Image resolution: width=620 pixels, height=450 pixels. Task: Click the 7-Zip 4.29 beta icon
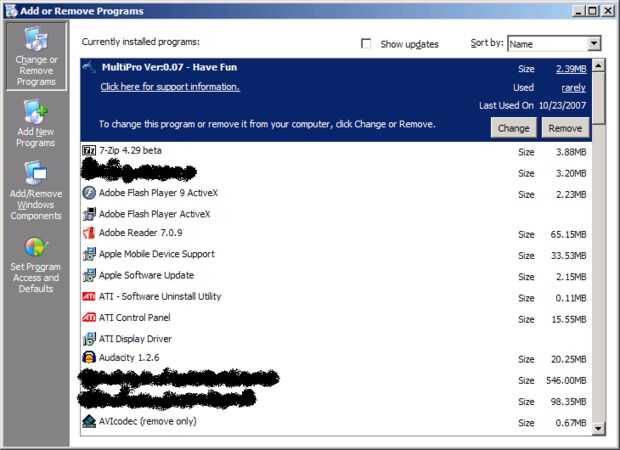click(x=89, y=150)
